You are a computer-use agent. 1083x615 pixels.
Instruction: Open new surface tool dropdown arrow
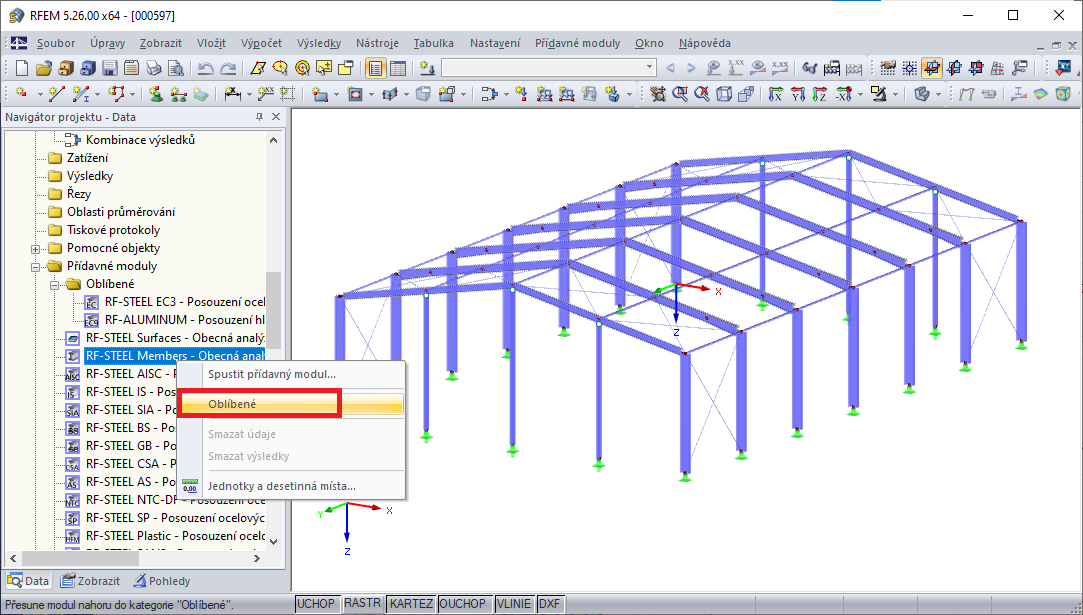tap(336, 95)
